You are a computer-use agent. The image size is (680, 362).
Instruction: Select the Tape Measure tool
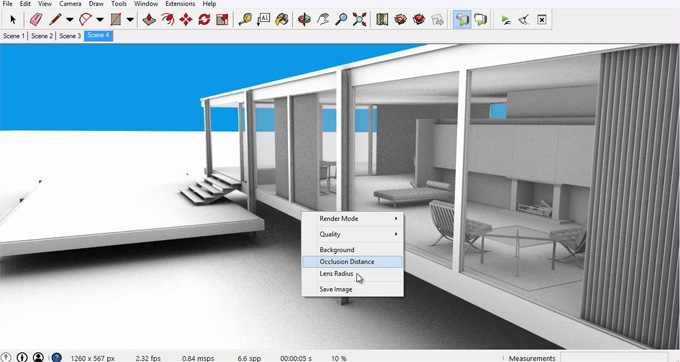(x=245, y=20)
